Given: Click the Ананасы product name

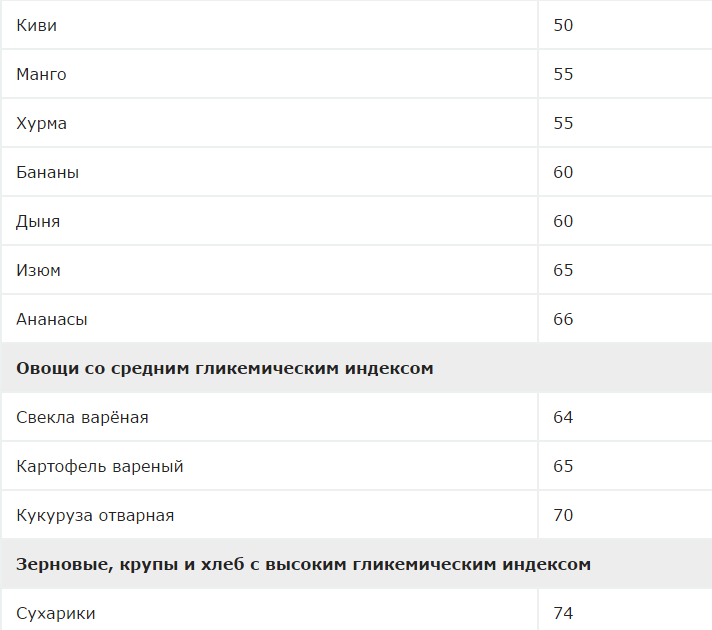Looking at the screenshot, I should coord(52,319).
